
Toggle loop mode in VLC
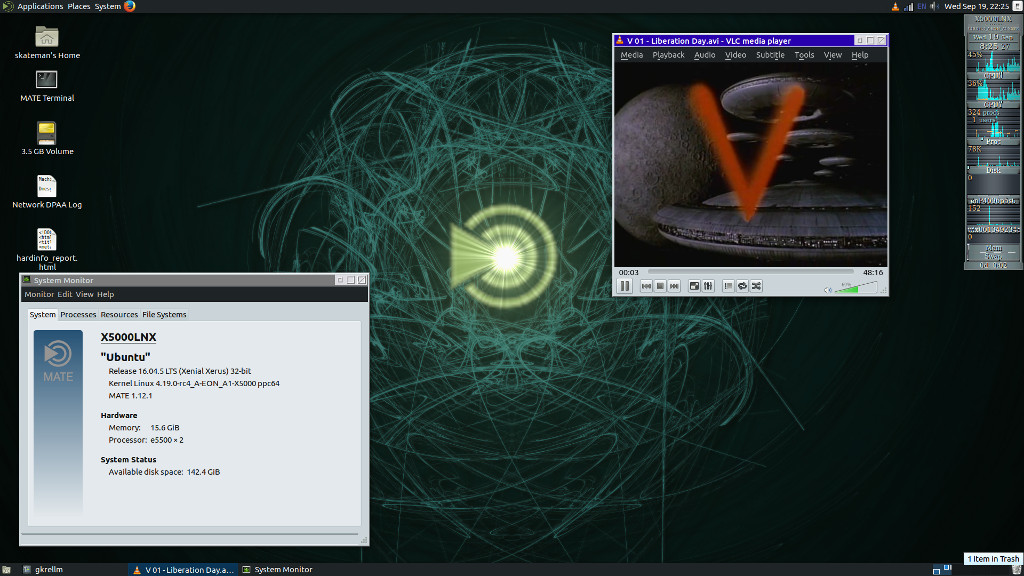[743, 286]
